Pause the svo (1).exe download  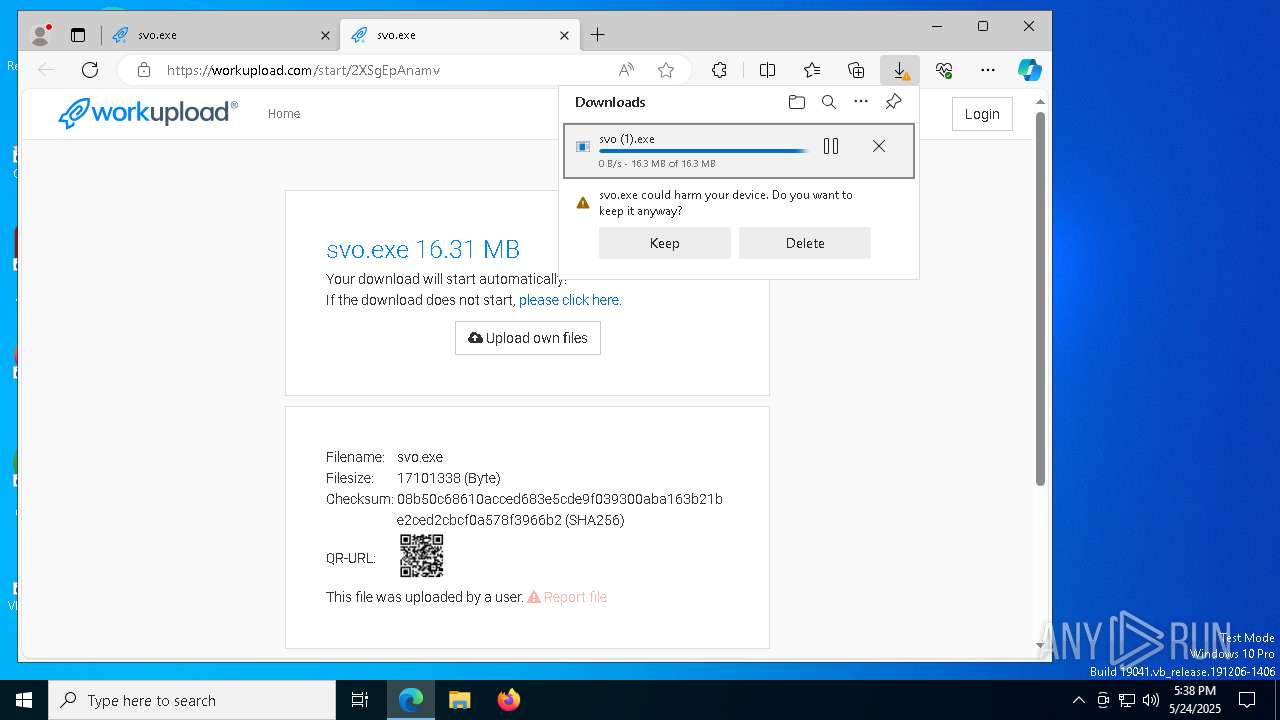(x=831, y=147)
